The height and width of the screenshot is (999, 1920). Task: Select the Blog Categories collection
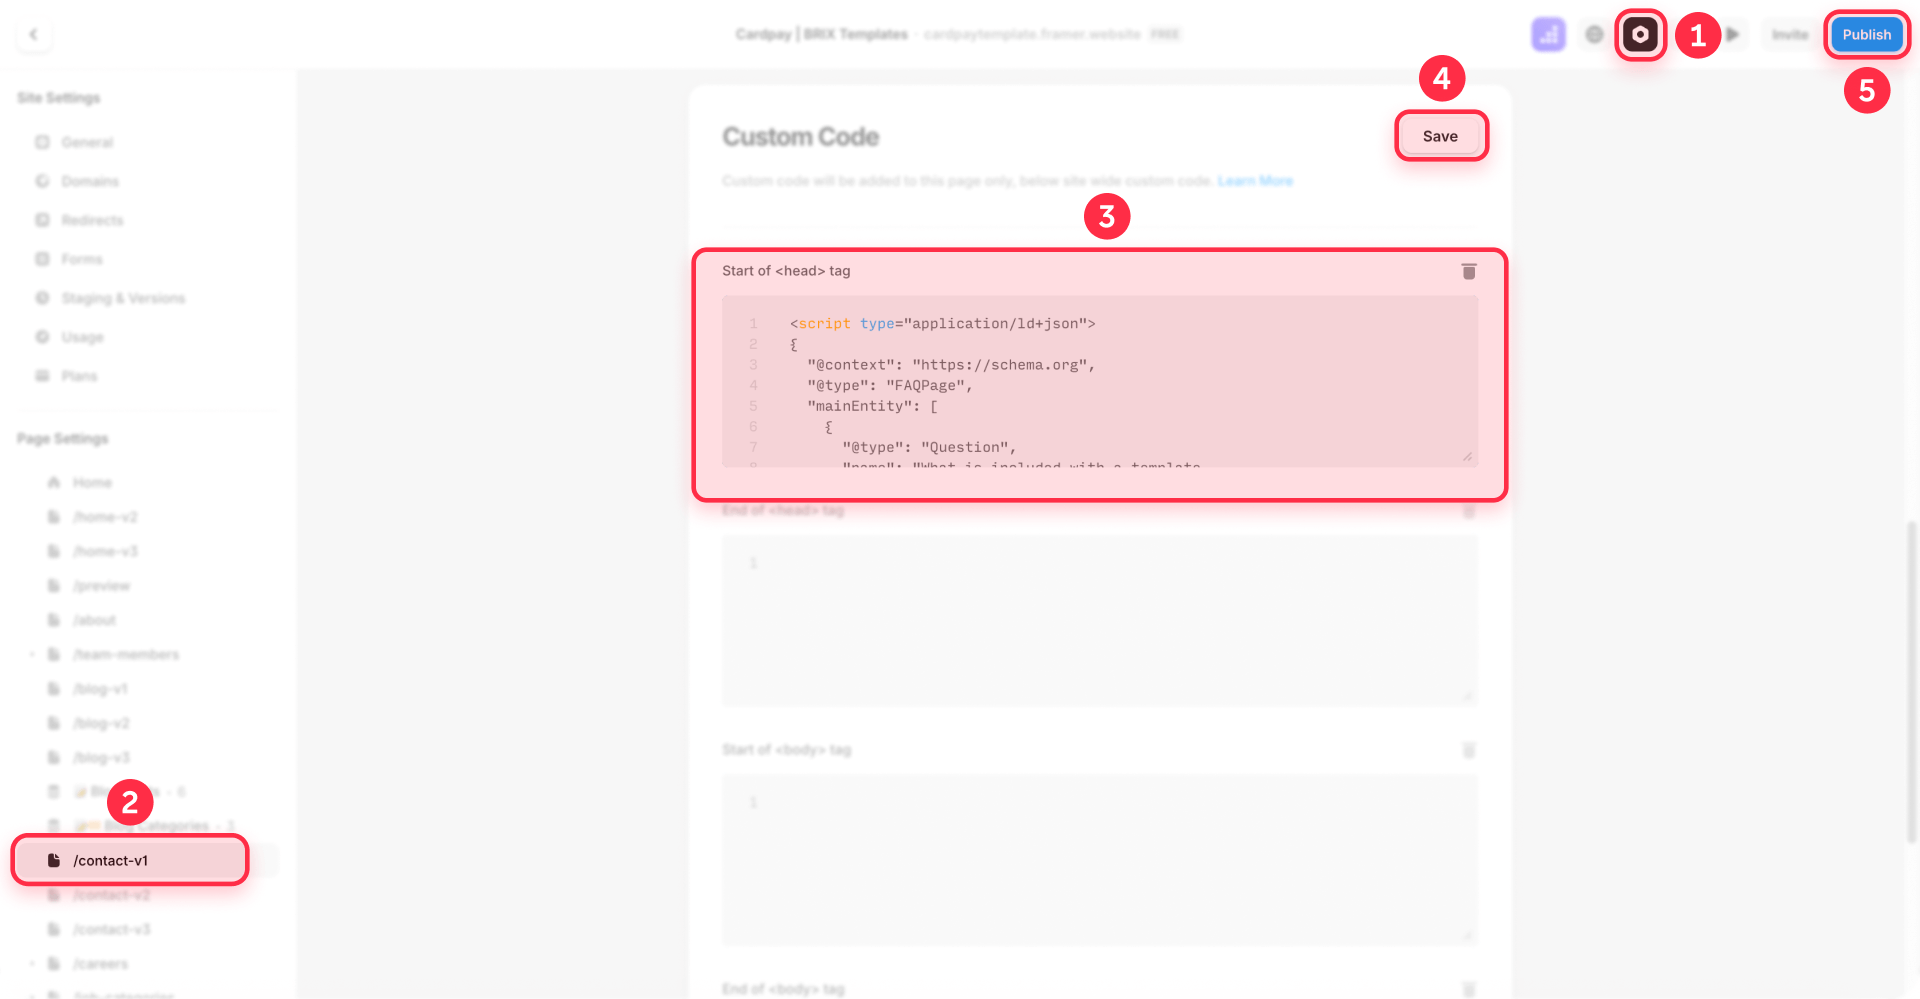click(x=156, y=826)
